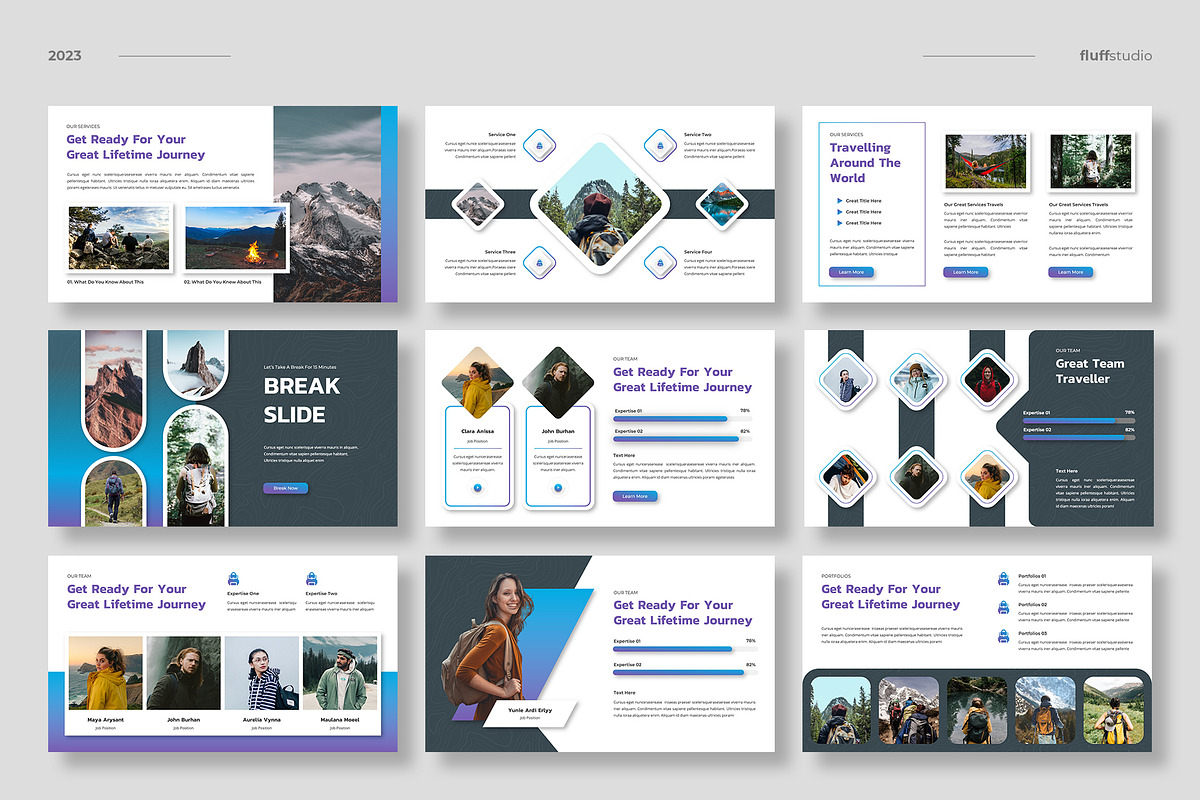
Task: Select the photo of hikers sitting on an overlook
Action: click(120, 238)
